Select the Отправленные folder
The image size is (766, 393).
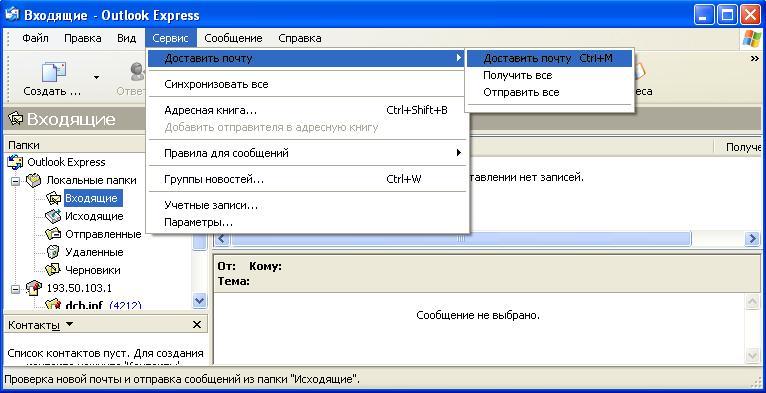point(103,234)
